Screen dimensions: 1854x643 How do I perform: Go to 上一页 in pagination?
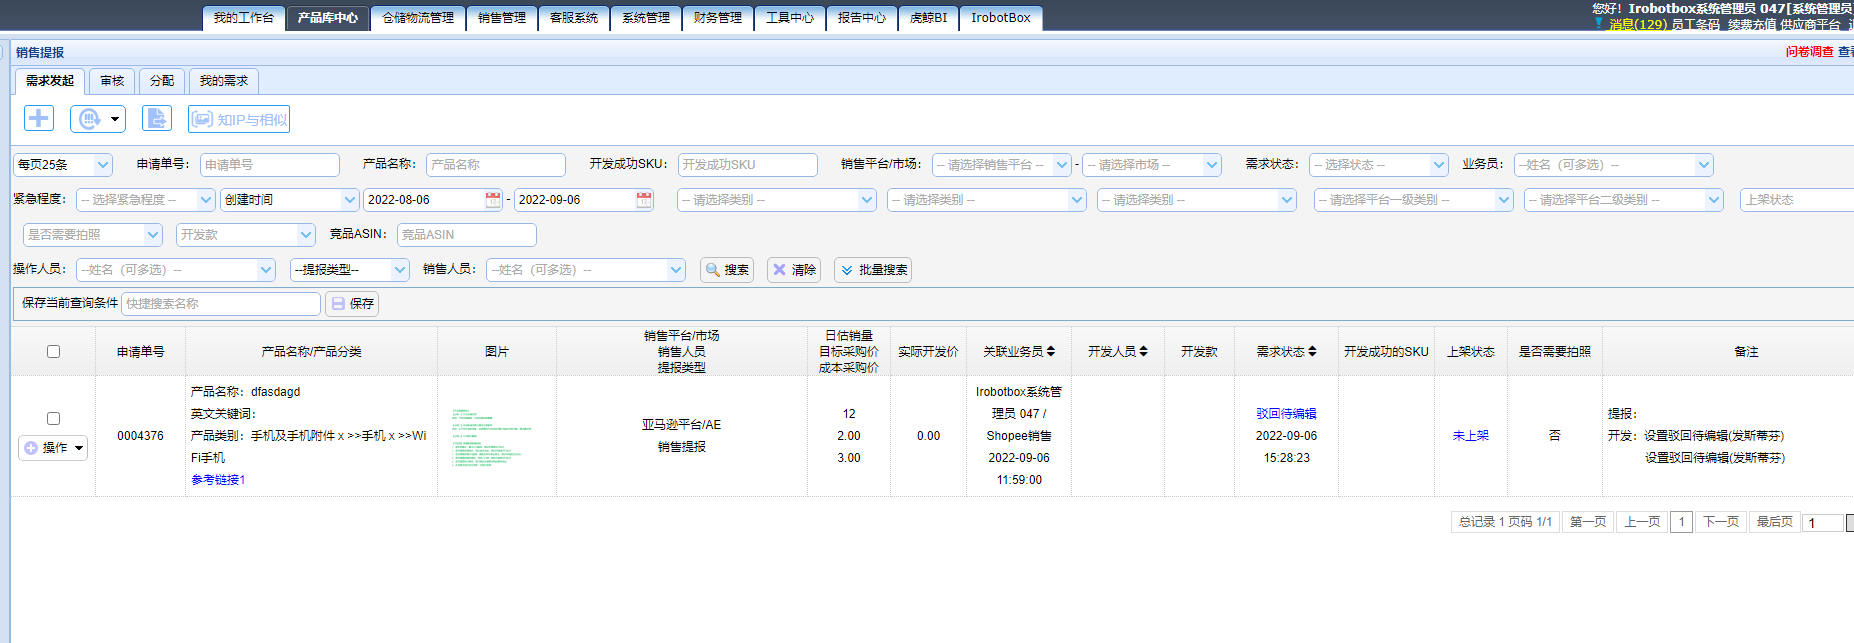pos(1642,522)
